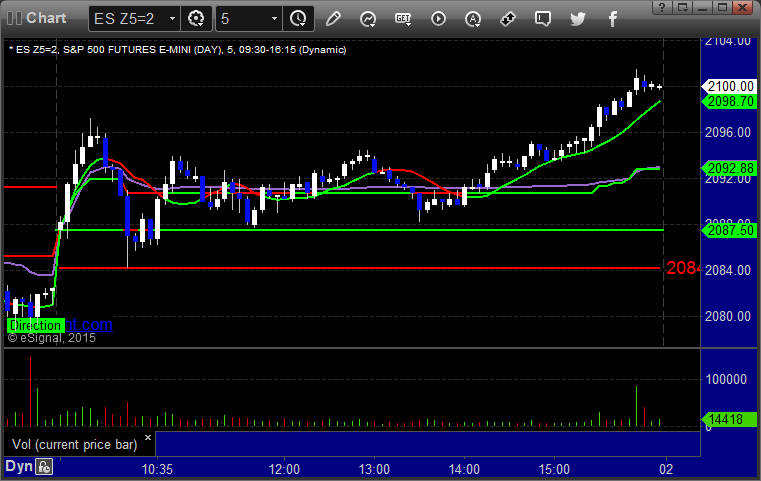761x481 pixels.
Task: Expand the interval 5 dropdown
Action: [274, 19]
